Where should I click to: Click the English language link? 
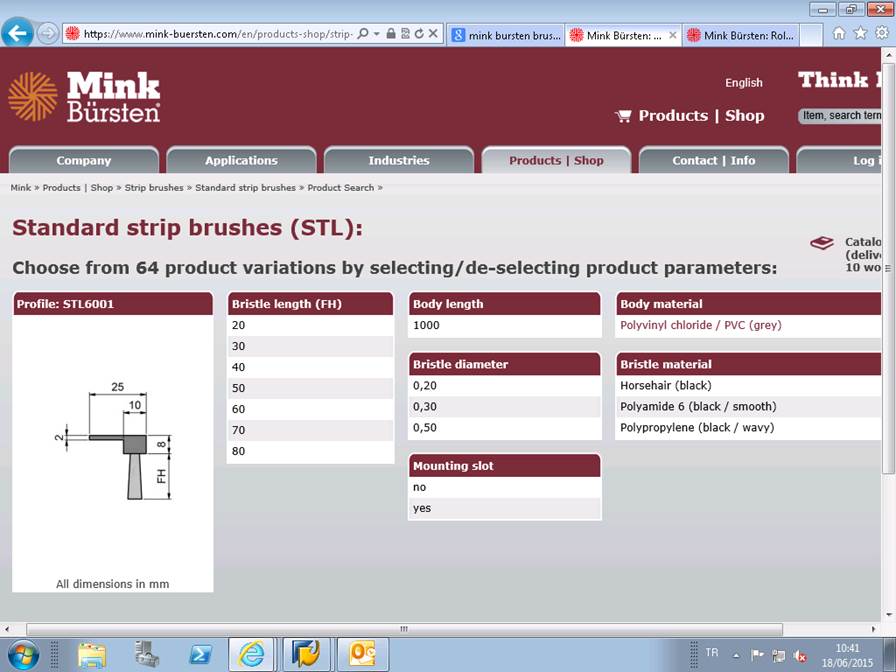(x=744, y=83)
